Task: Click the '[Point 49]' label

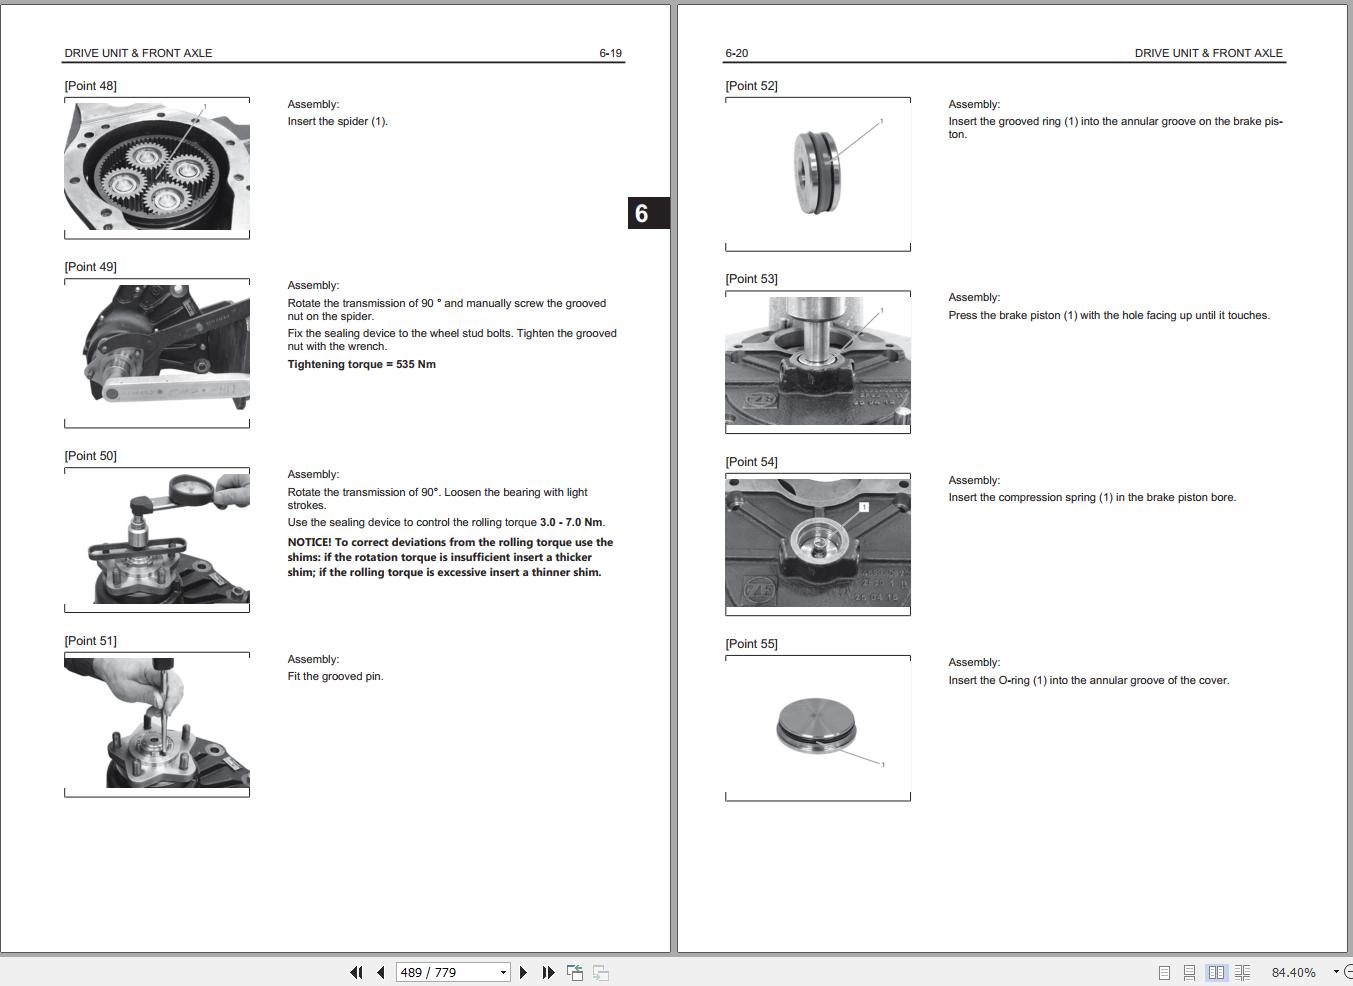Action: click(x=90, y=267)
